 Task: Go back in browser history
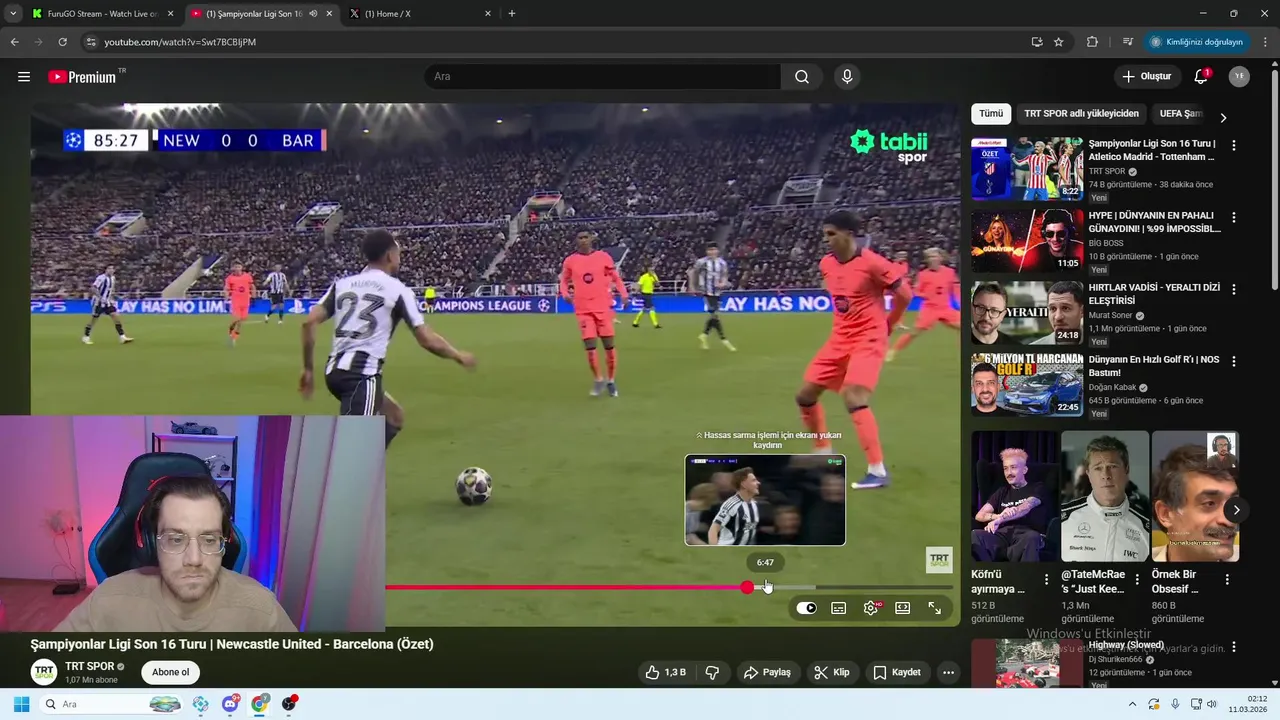[14, 42]
